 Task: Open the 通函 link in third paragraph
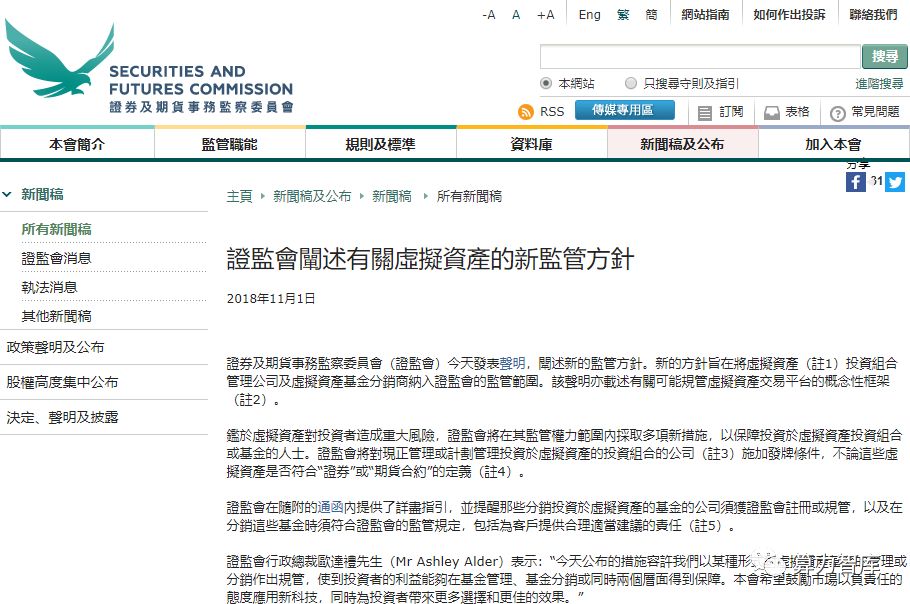(330, 507)
